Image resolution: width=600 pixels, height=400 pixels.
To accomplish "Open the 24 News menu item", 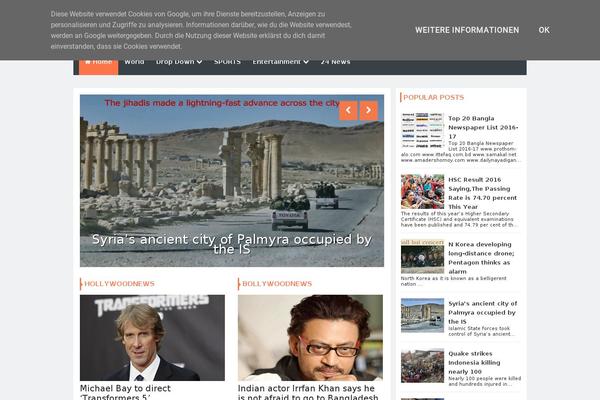I will click(335, 63).
